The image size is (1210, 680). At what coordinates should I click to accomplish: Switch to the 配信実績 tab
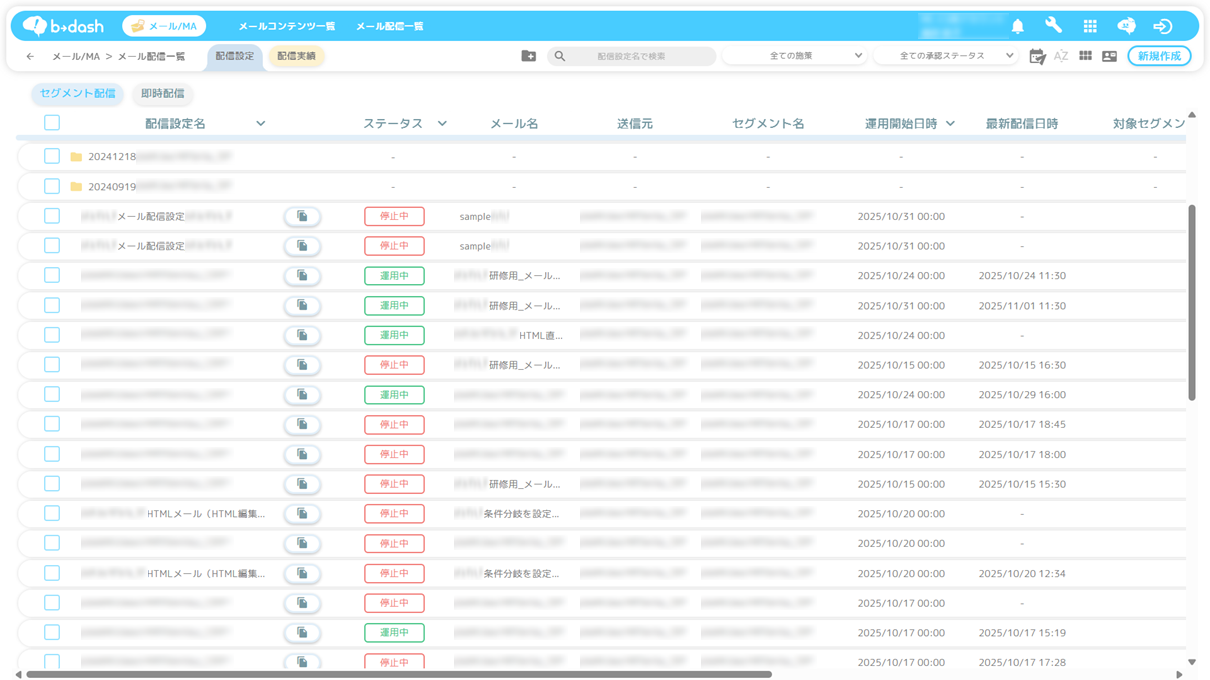pos(296,56)
